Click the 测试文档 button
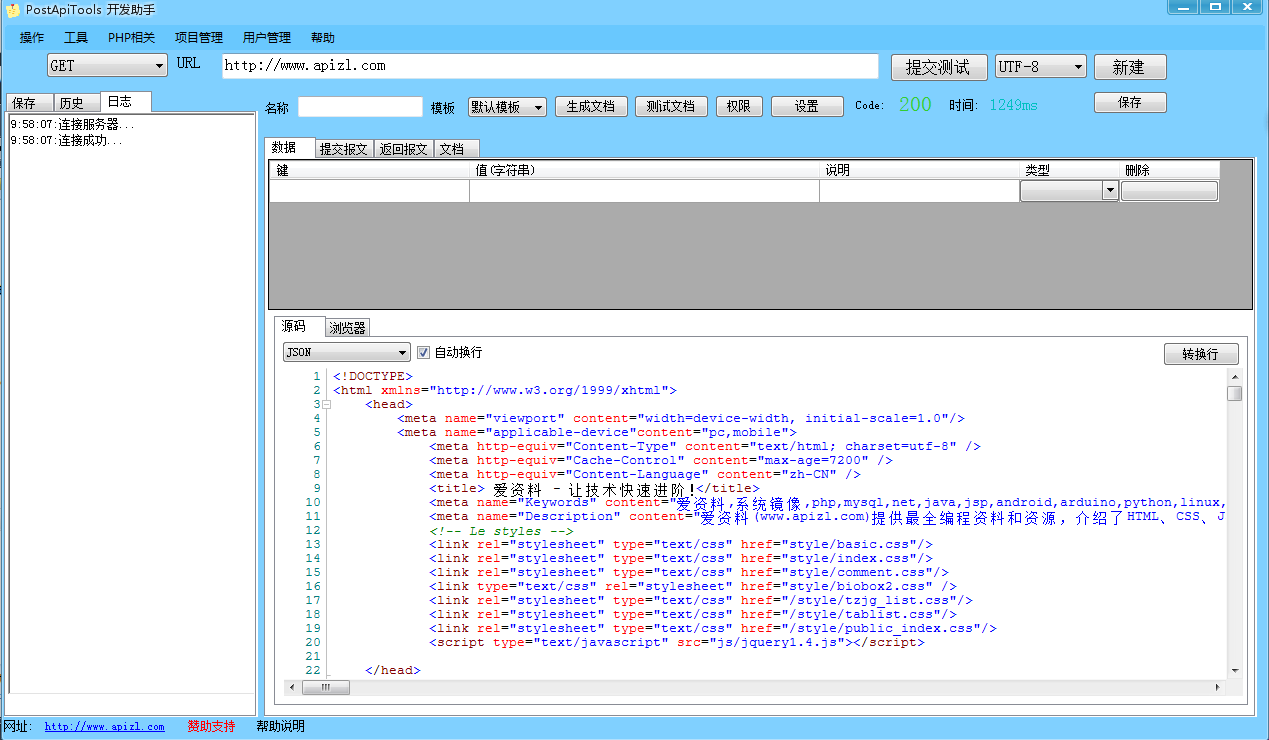 [x=671, y=106]
